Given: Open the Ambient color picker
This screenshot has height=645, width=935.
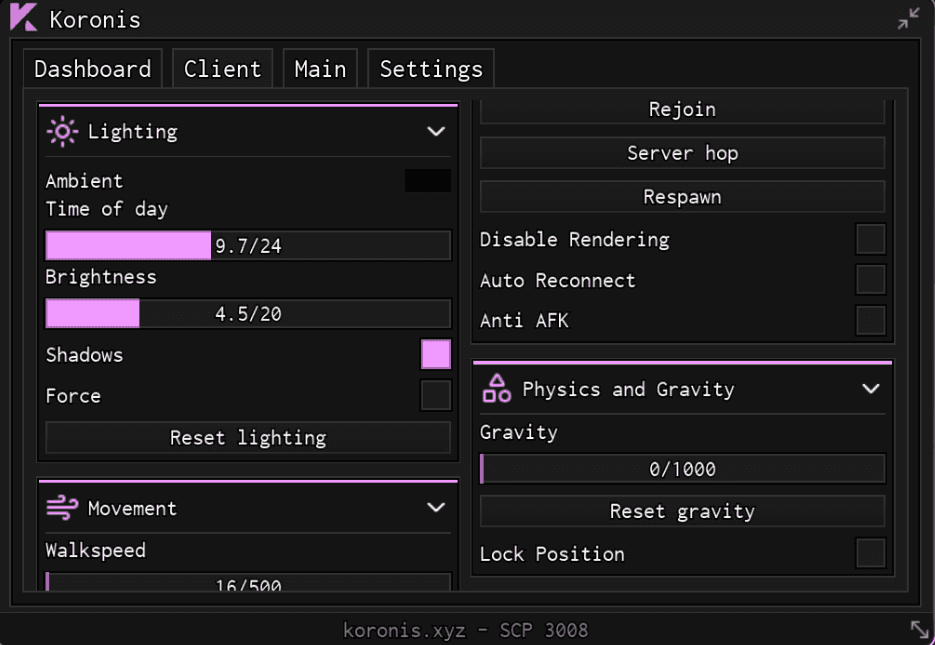Looking at the screenshot, I should pos(427,180).
